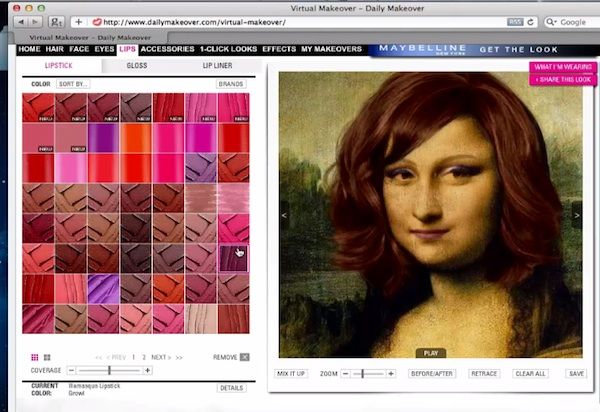Open 1-CLICK LOOKS

(x=228, y=49)
